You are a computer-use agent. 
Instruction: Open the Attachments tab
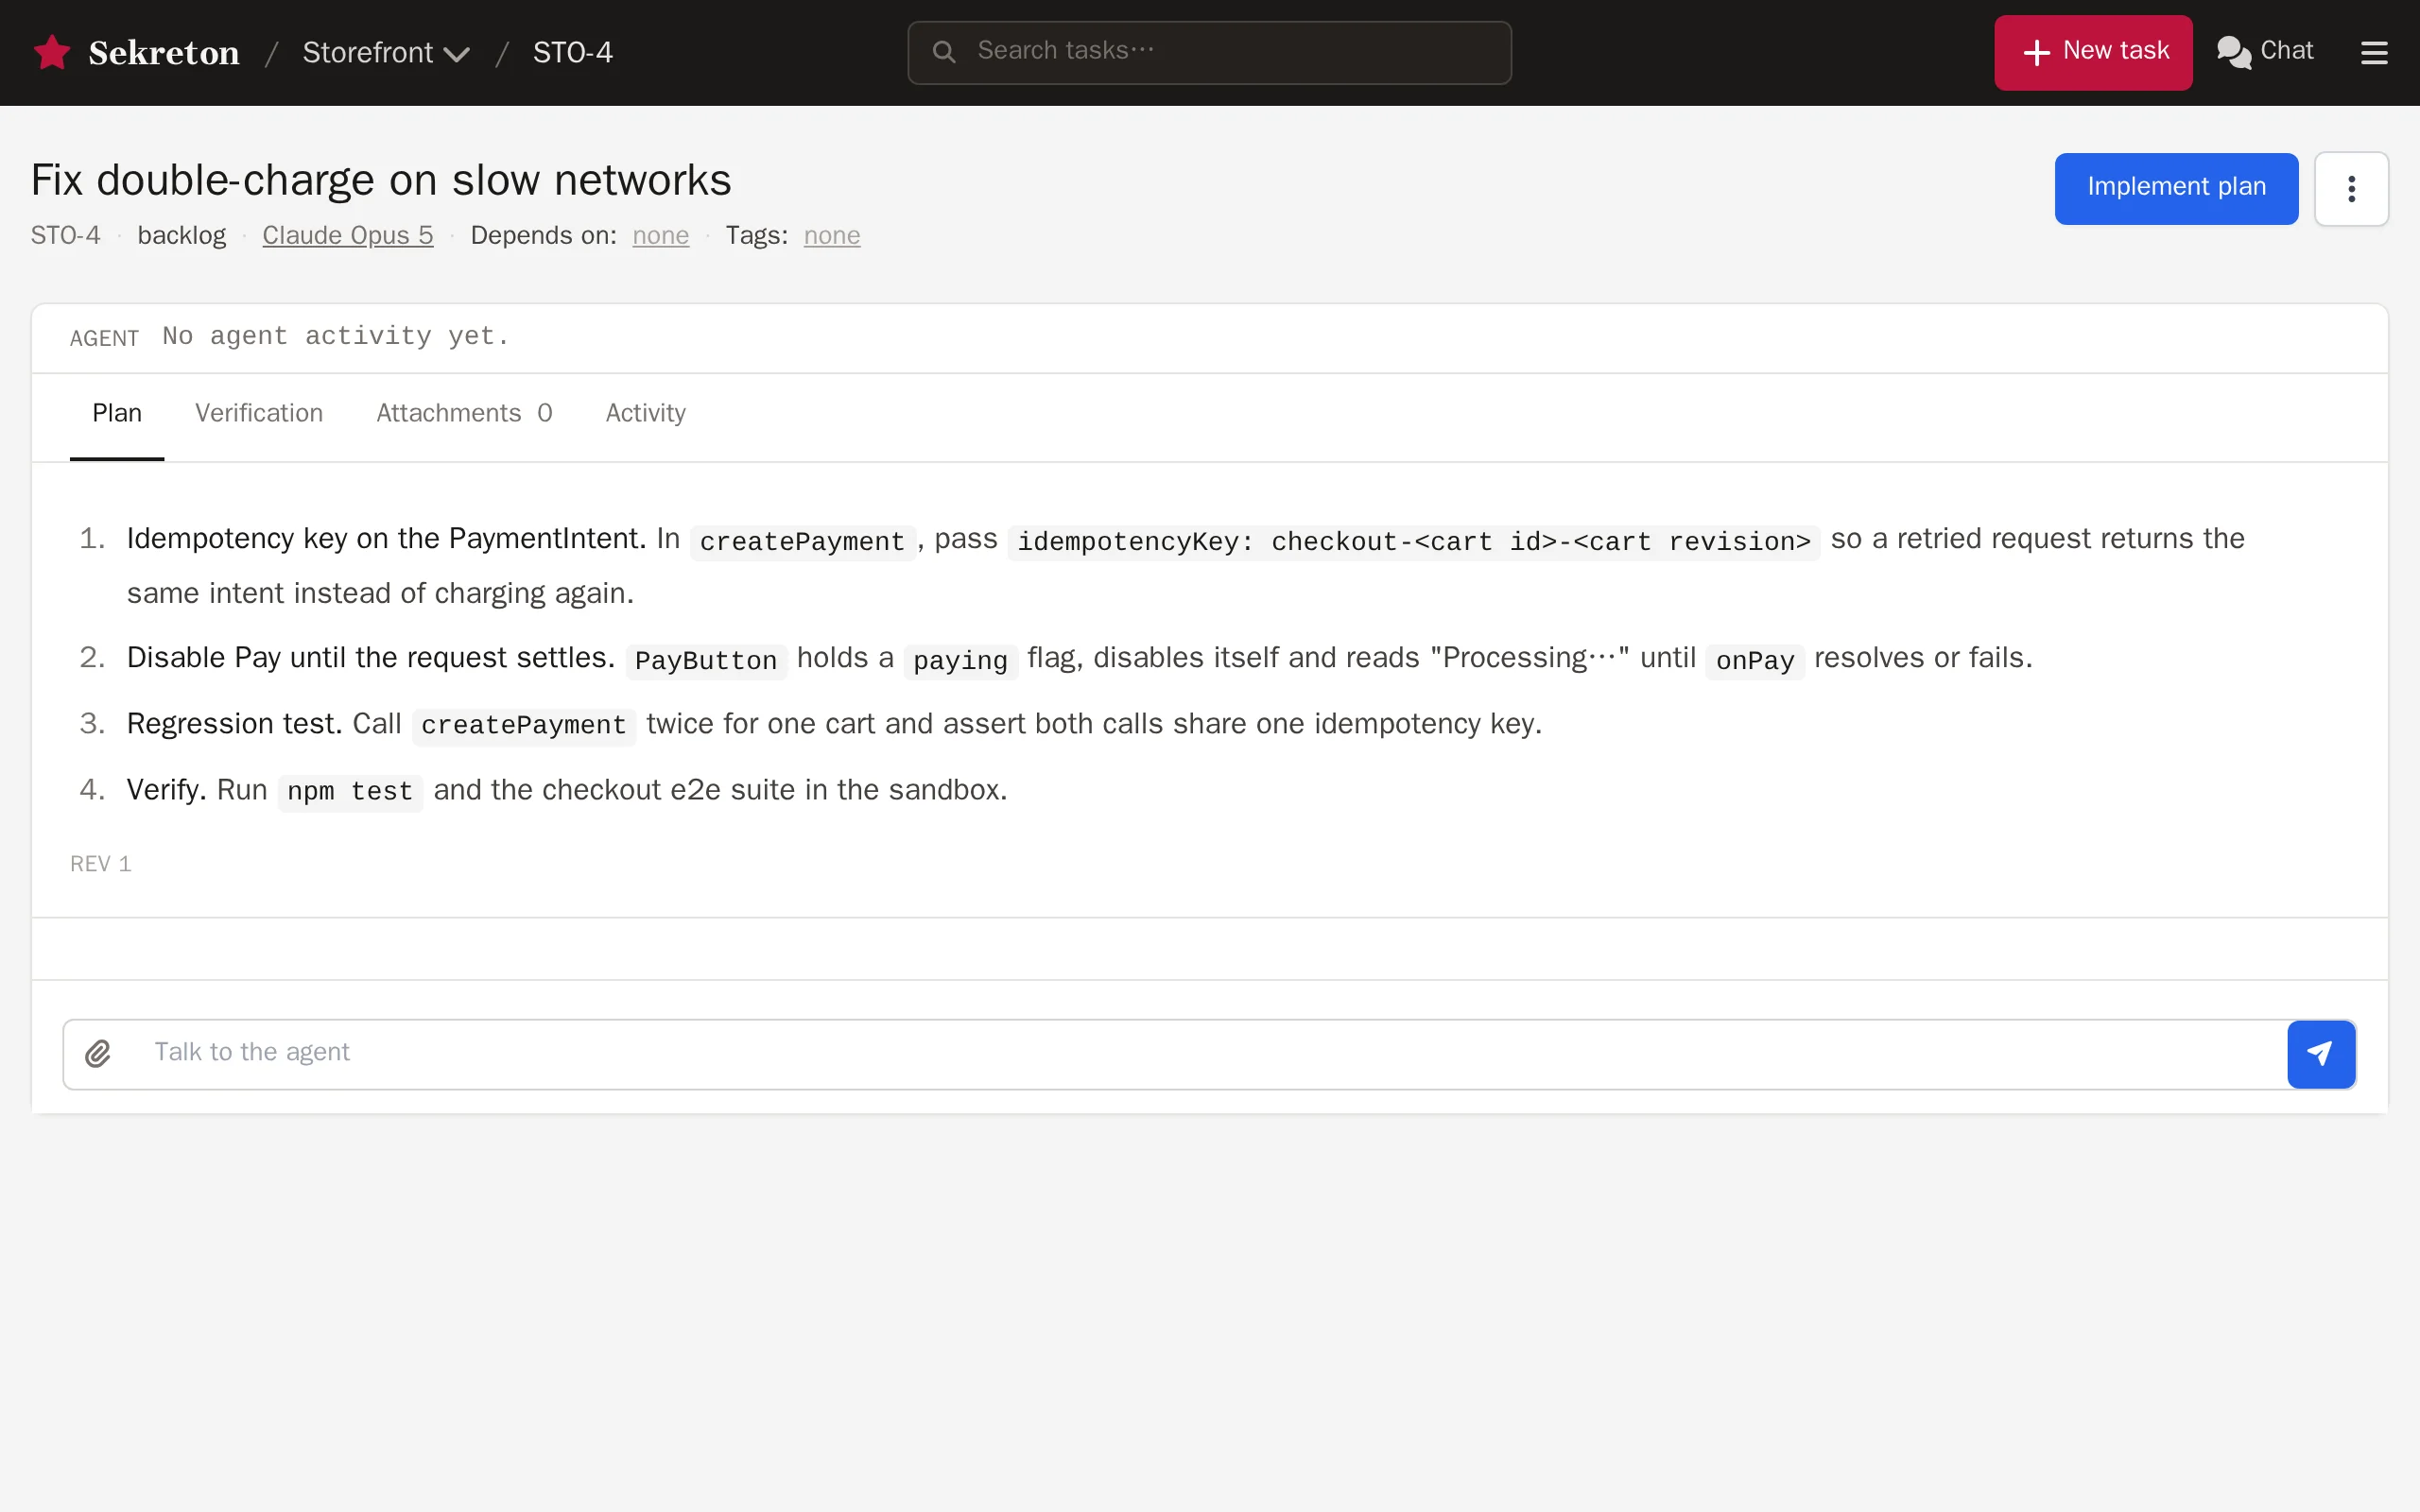464,413
